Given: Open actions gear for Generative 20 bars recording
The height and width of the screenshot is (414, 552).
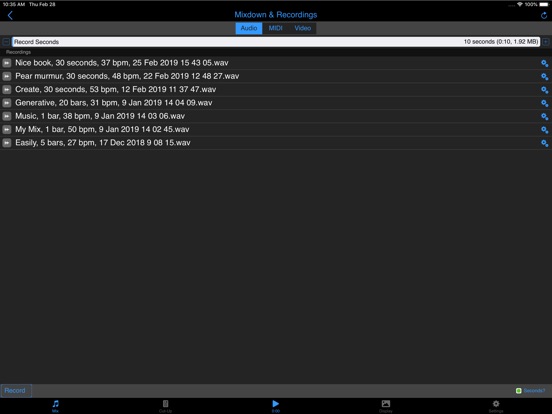Looking at the screenshot, I should point(544,103).
